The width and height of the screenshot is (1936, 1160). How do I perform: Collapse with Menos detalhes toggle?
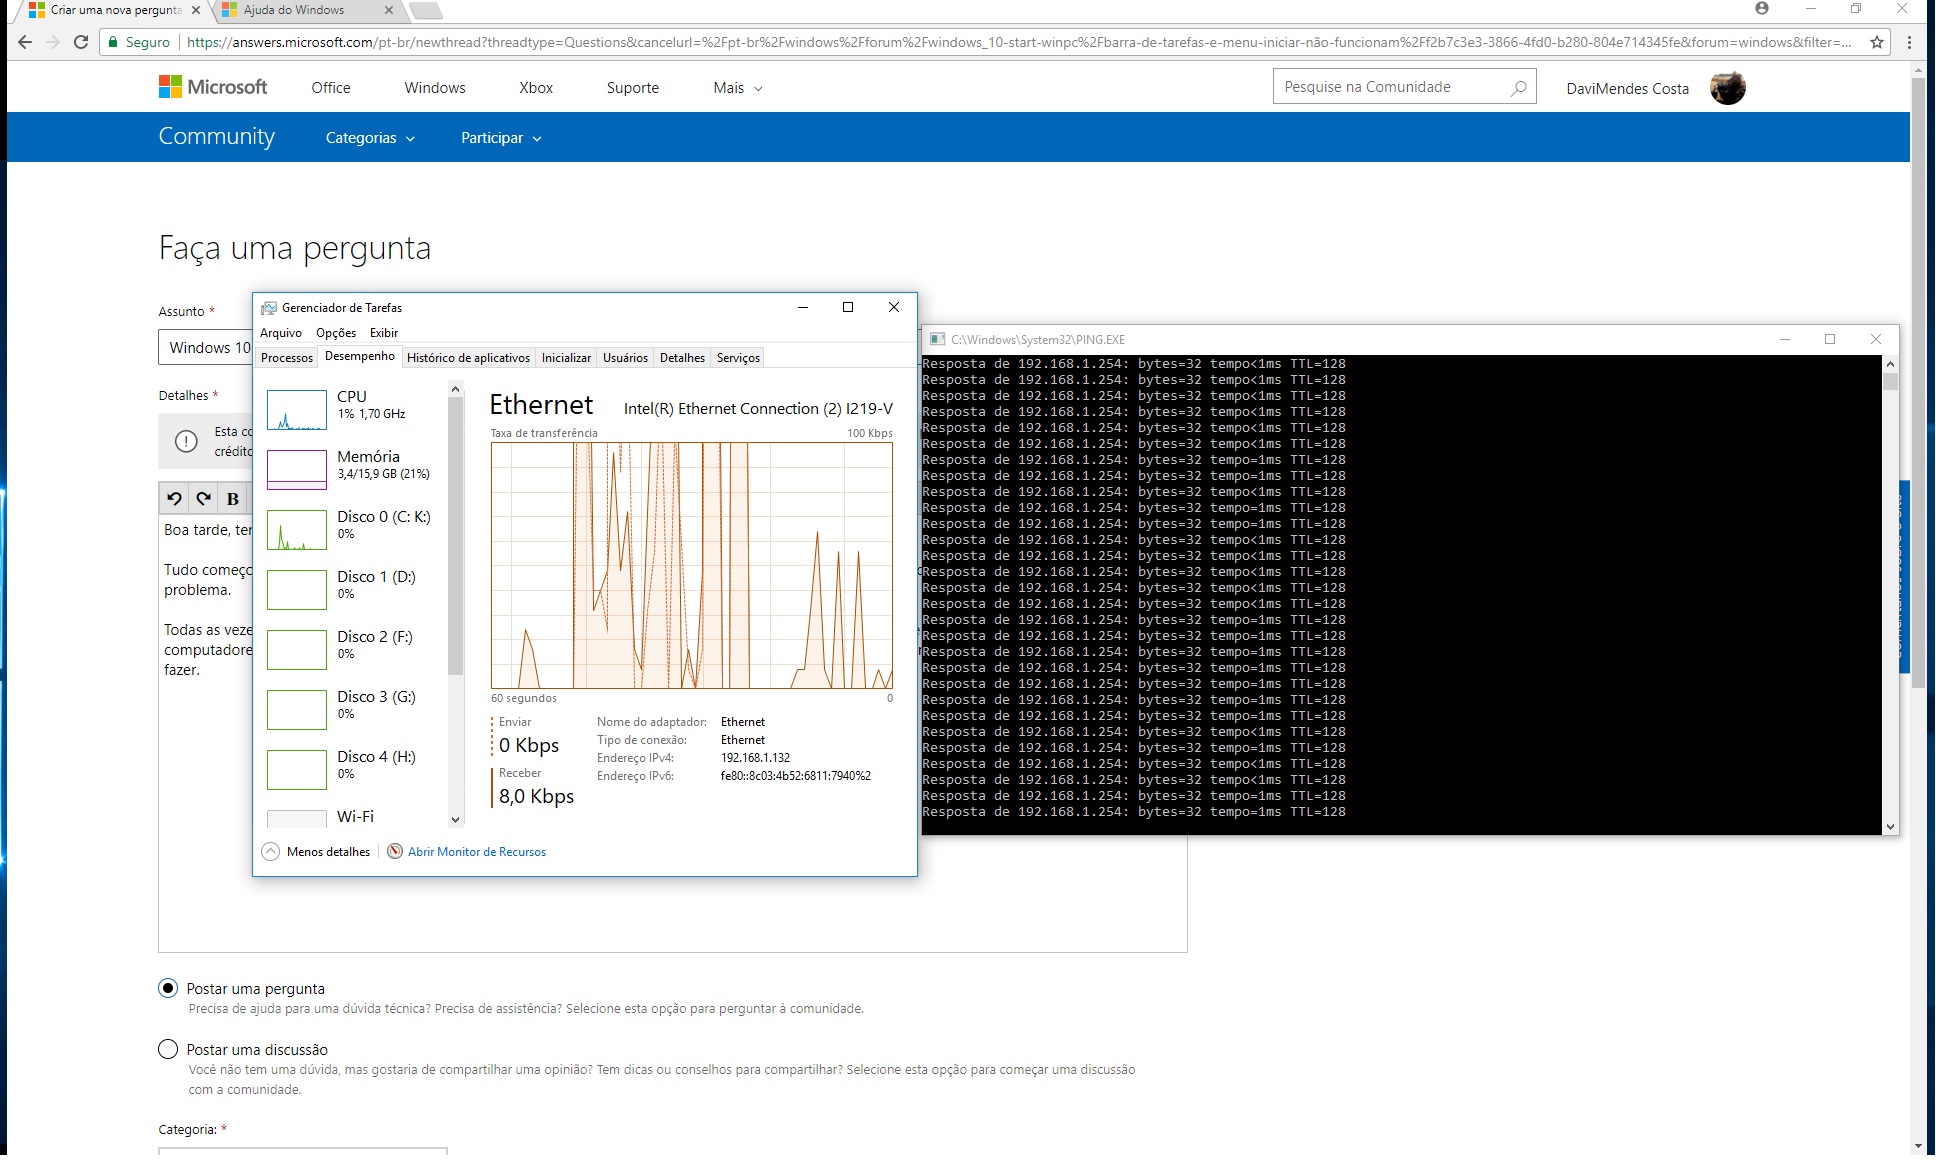(x=317, y=852)
